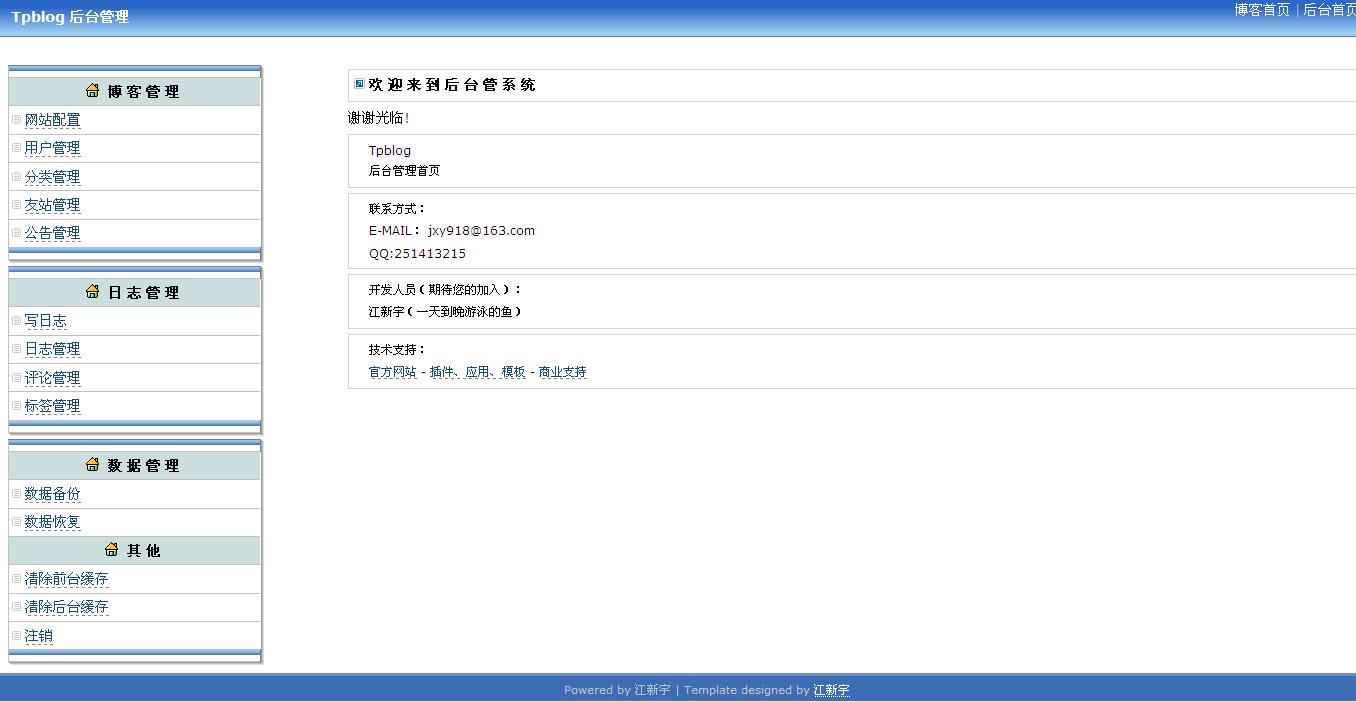
Task: Choose 数据恢复 in the data menu
Action: 52,522
